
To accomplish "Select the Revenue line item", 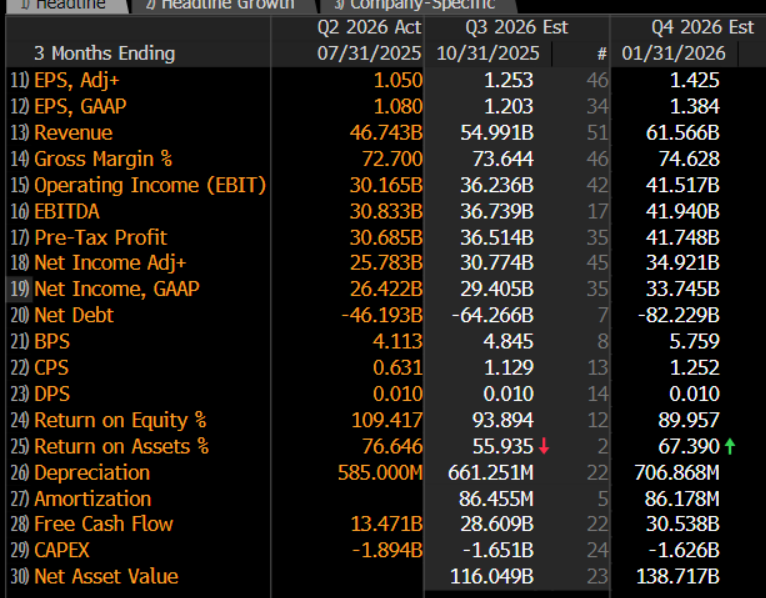I will tap(73, 133).
